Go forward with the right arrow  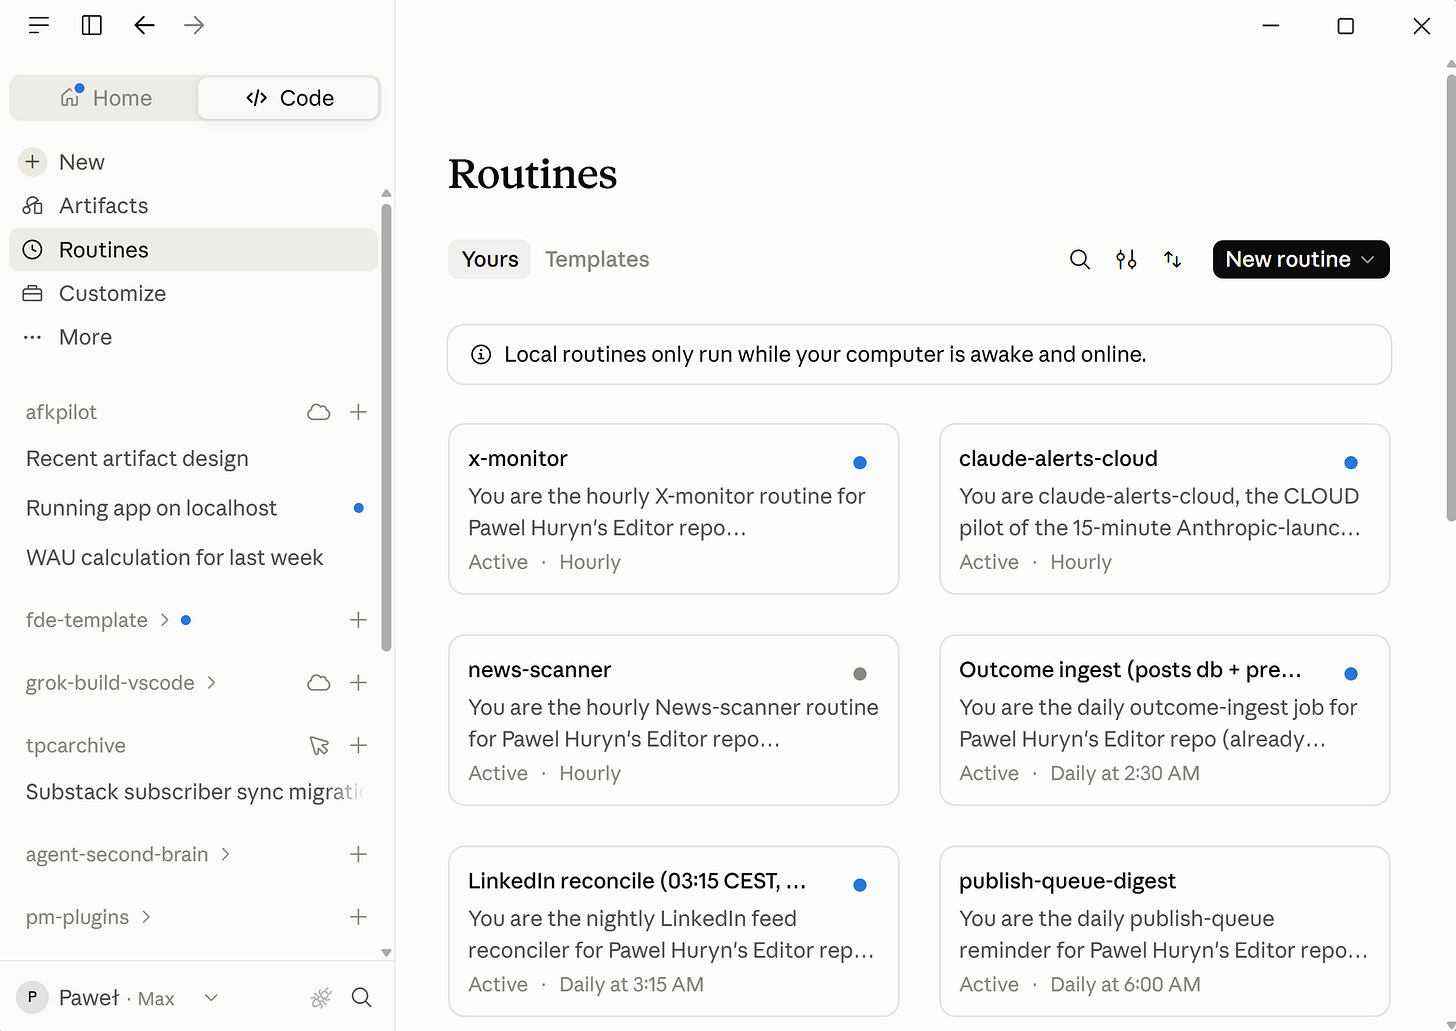click(x=194, y=25)
